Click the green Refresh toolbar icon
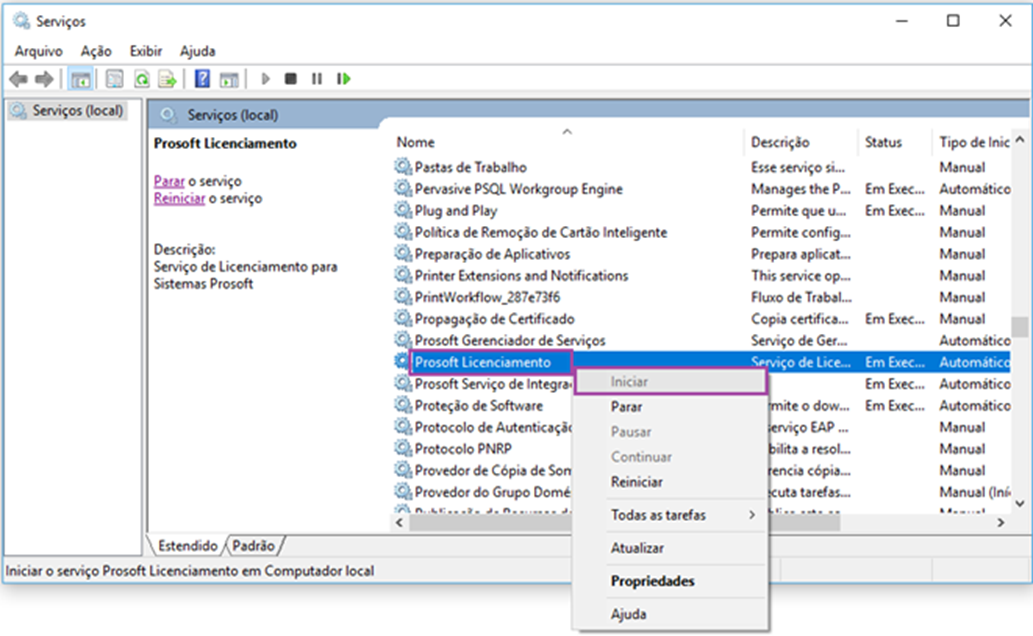Viewport: 1033px width, 636px height. click(142, 80)
